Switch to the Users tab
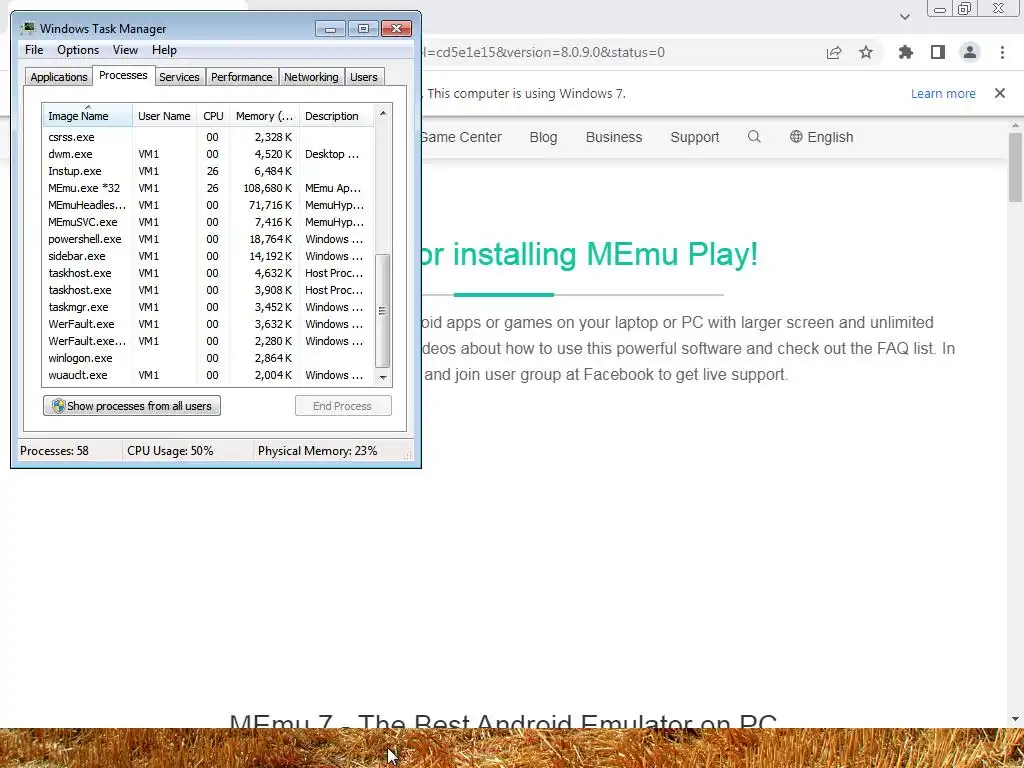Screen dimensions: 1024x768 pyautogui.click(x=364, y=77)
